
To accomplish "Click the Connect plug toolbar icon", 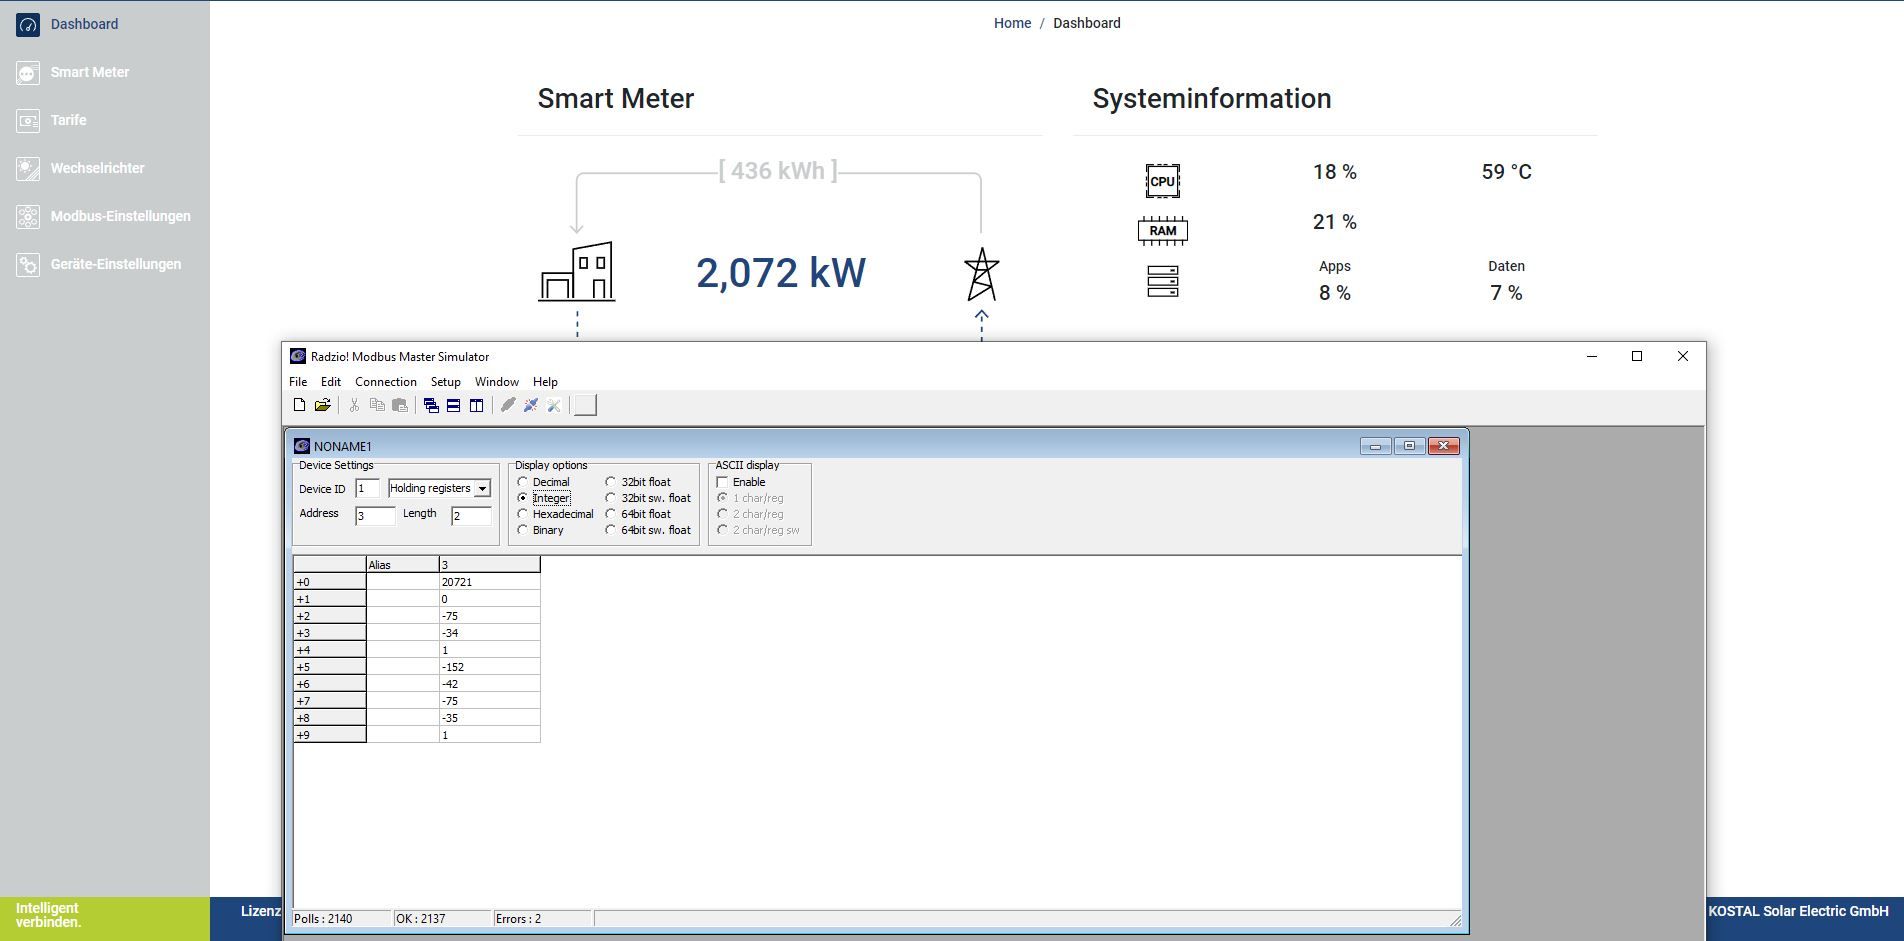I will coord(508,405).
